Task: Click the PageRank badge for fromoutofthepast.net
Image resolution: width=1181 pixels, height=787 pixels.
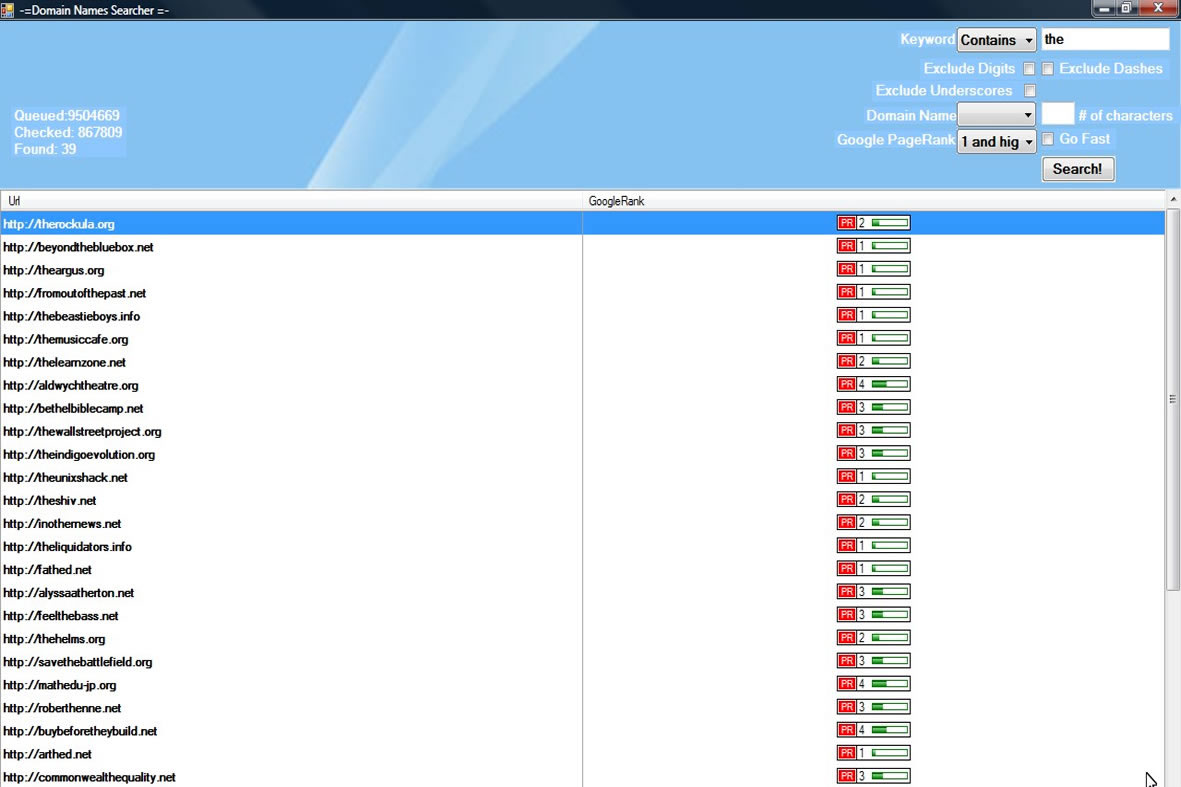Action: tap(874, 292)
